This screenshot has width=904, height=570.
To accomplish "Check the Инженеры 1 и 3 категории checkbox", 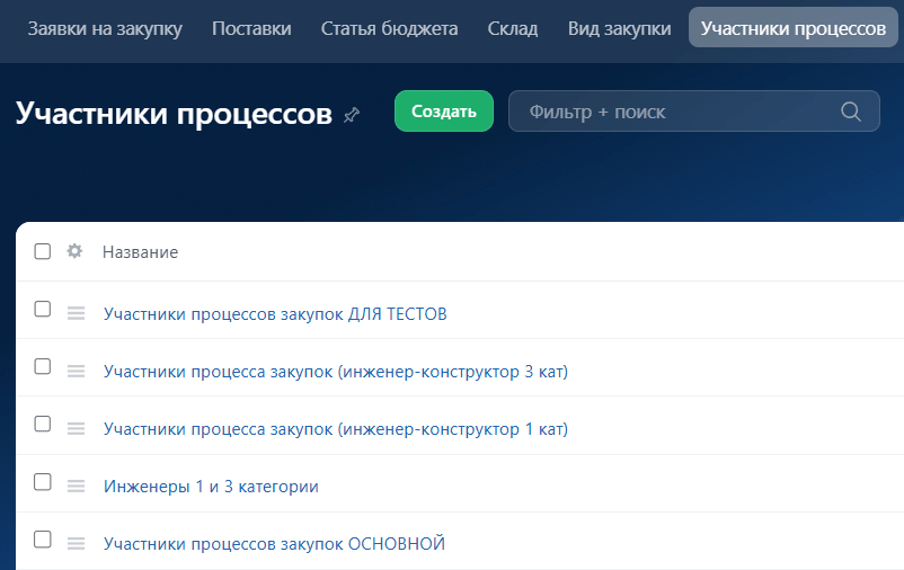I will pyautogui.click(x=42, y=482).
